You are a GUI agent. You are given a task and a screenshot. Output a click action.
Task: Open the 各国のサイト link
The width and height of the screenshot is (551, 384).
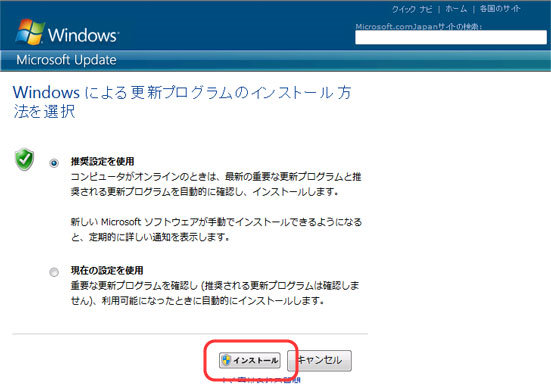pos(500,9)
